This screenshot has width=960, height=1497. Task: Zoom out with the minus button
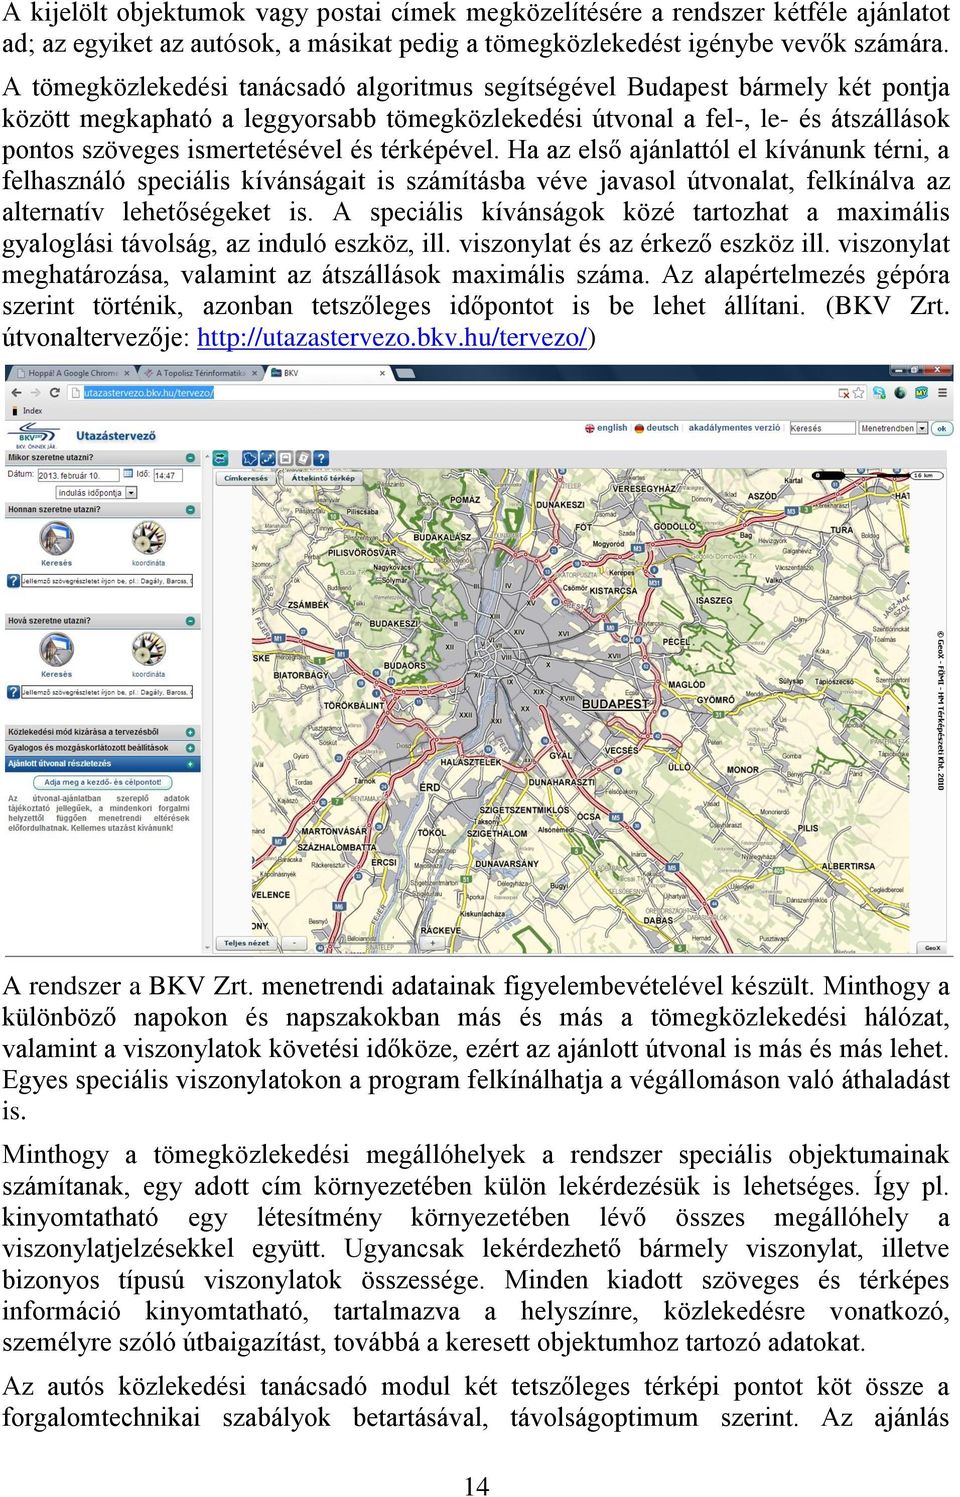(294, 943)
